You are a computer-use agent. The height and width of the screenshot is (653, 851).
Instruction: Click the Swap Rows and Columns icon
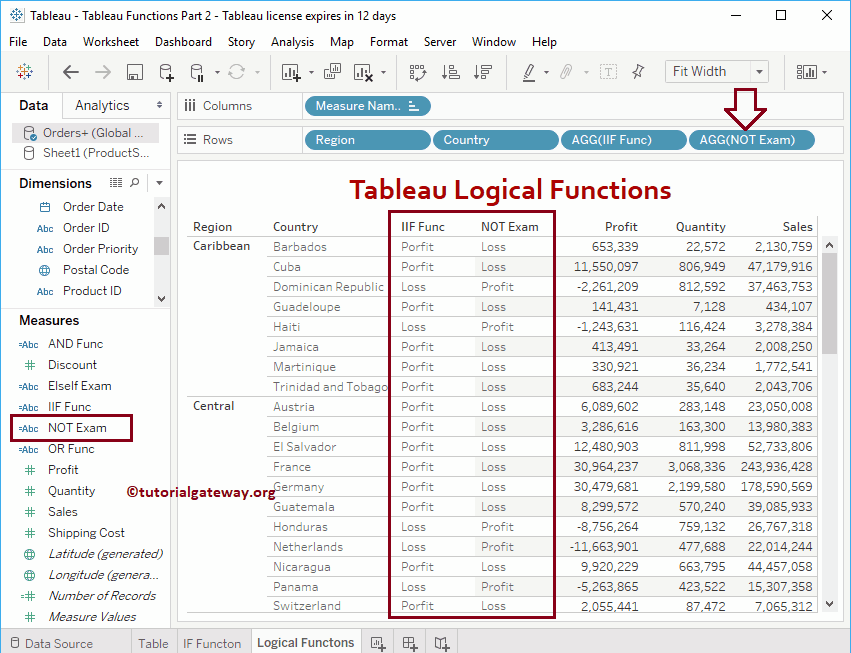(417, 72)
